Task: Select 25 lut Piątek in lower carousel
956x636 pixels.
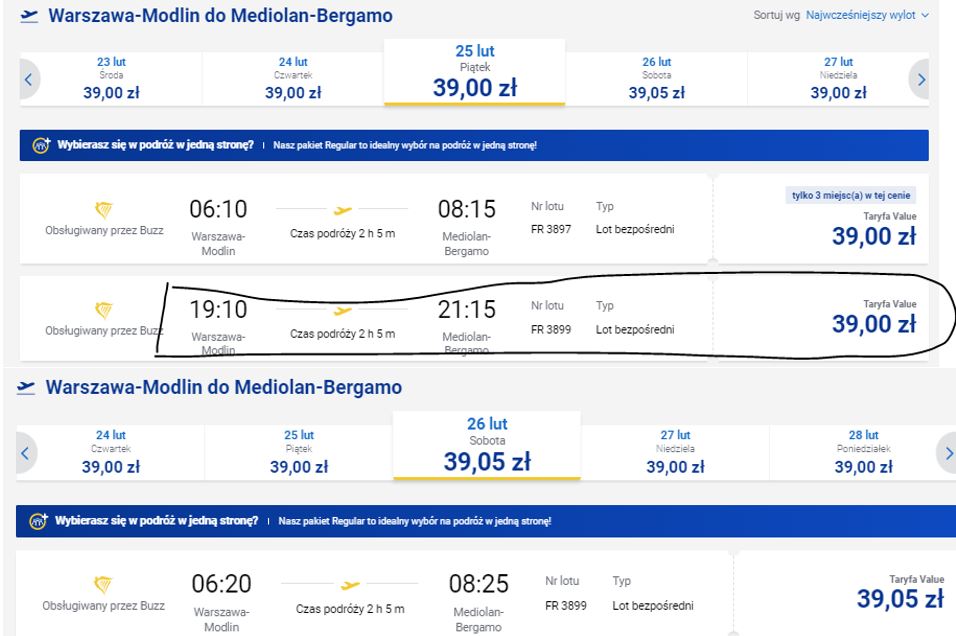Action: pyautogui.click(x=299, y=453)
